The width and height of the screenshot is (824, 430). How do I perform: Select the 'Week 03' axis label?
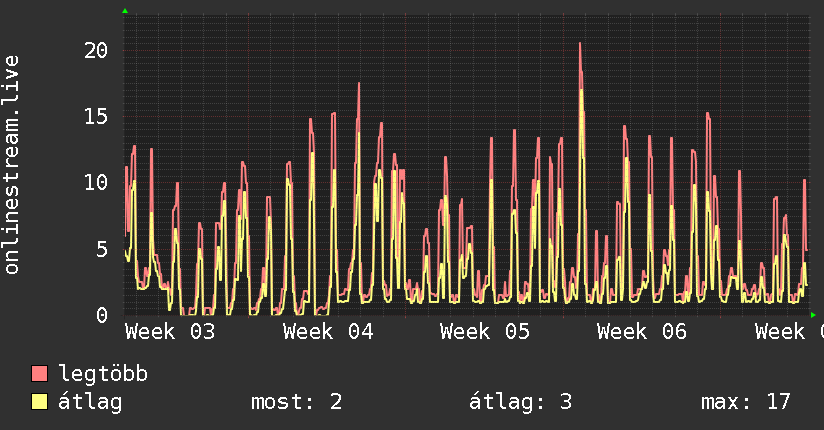[170, 332]
